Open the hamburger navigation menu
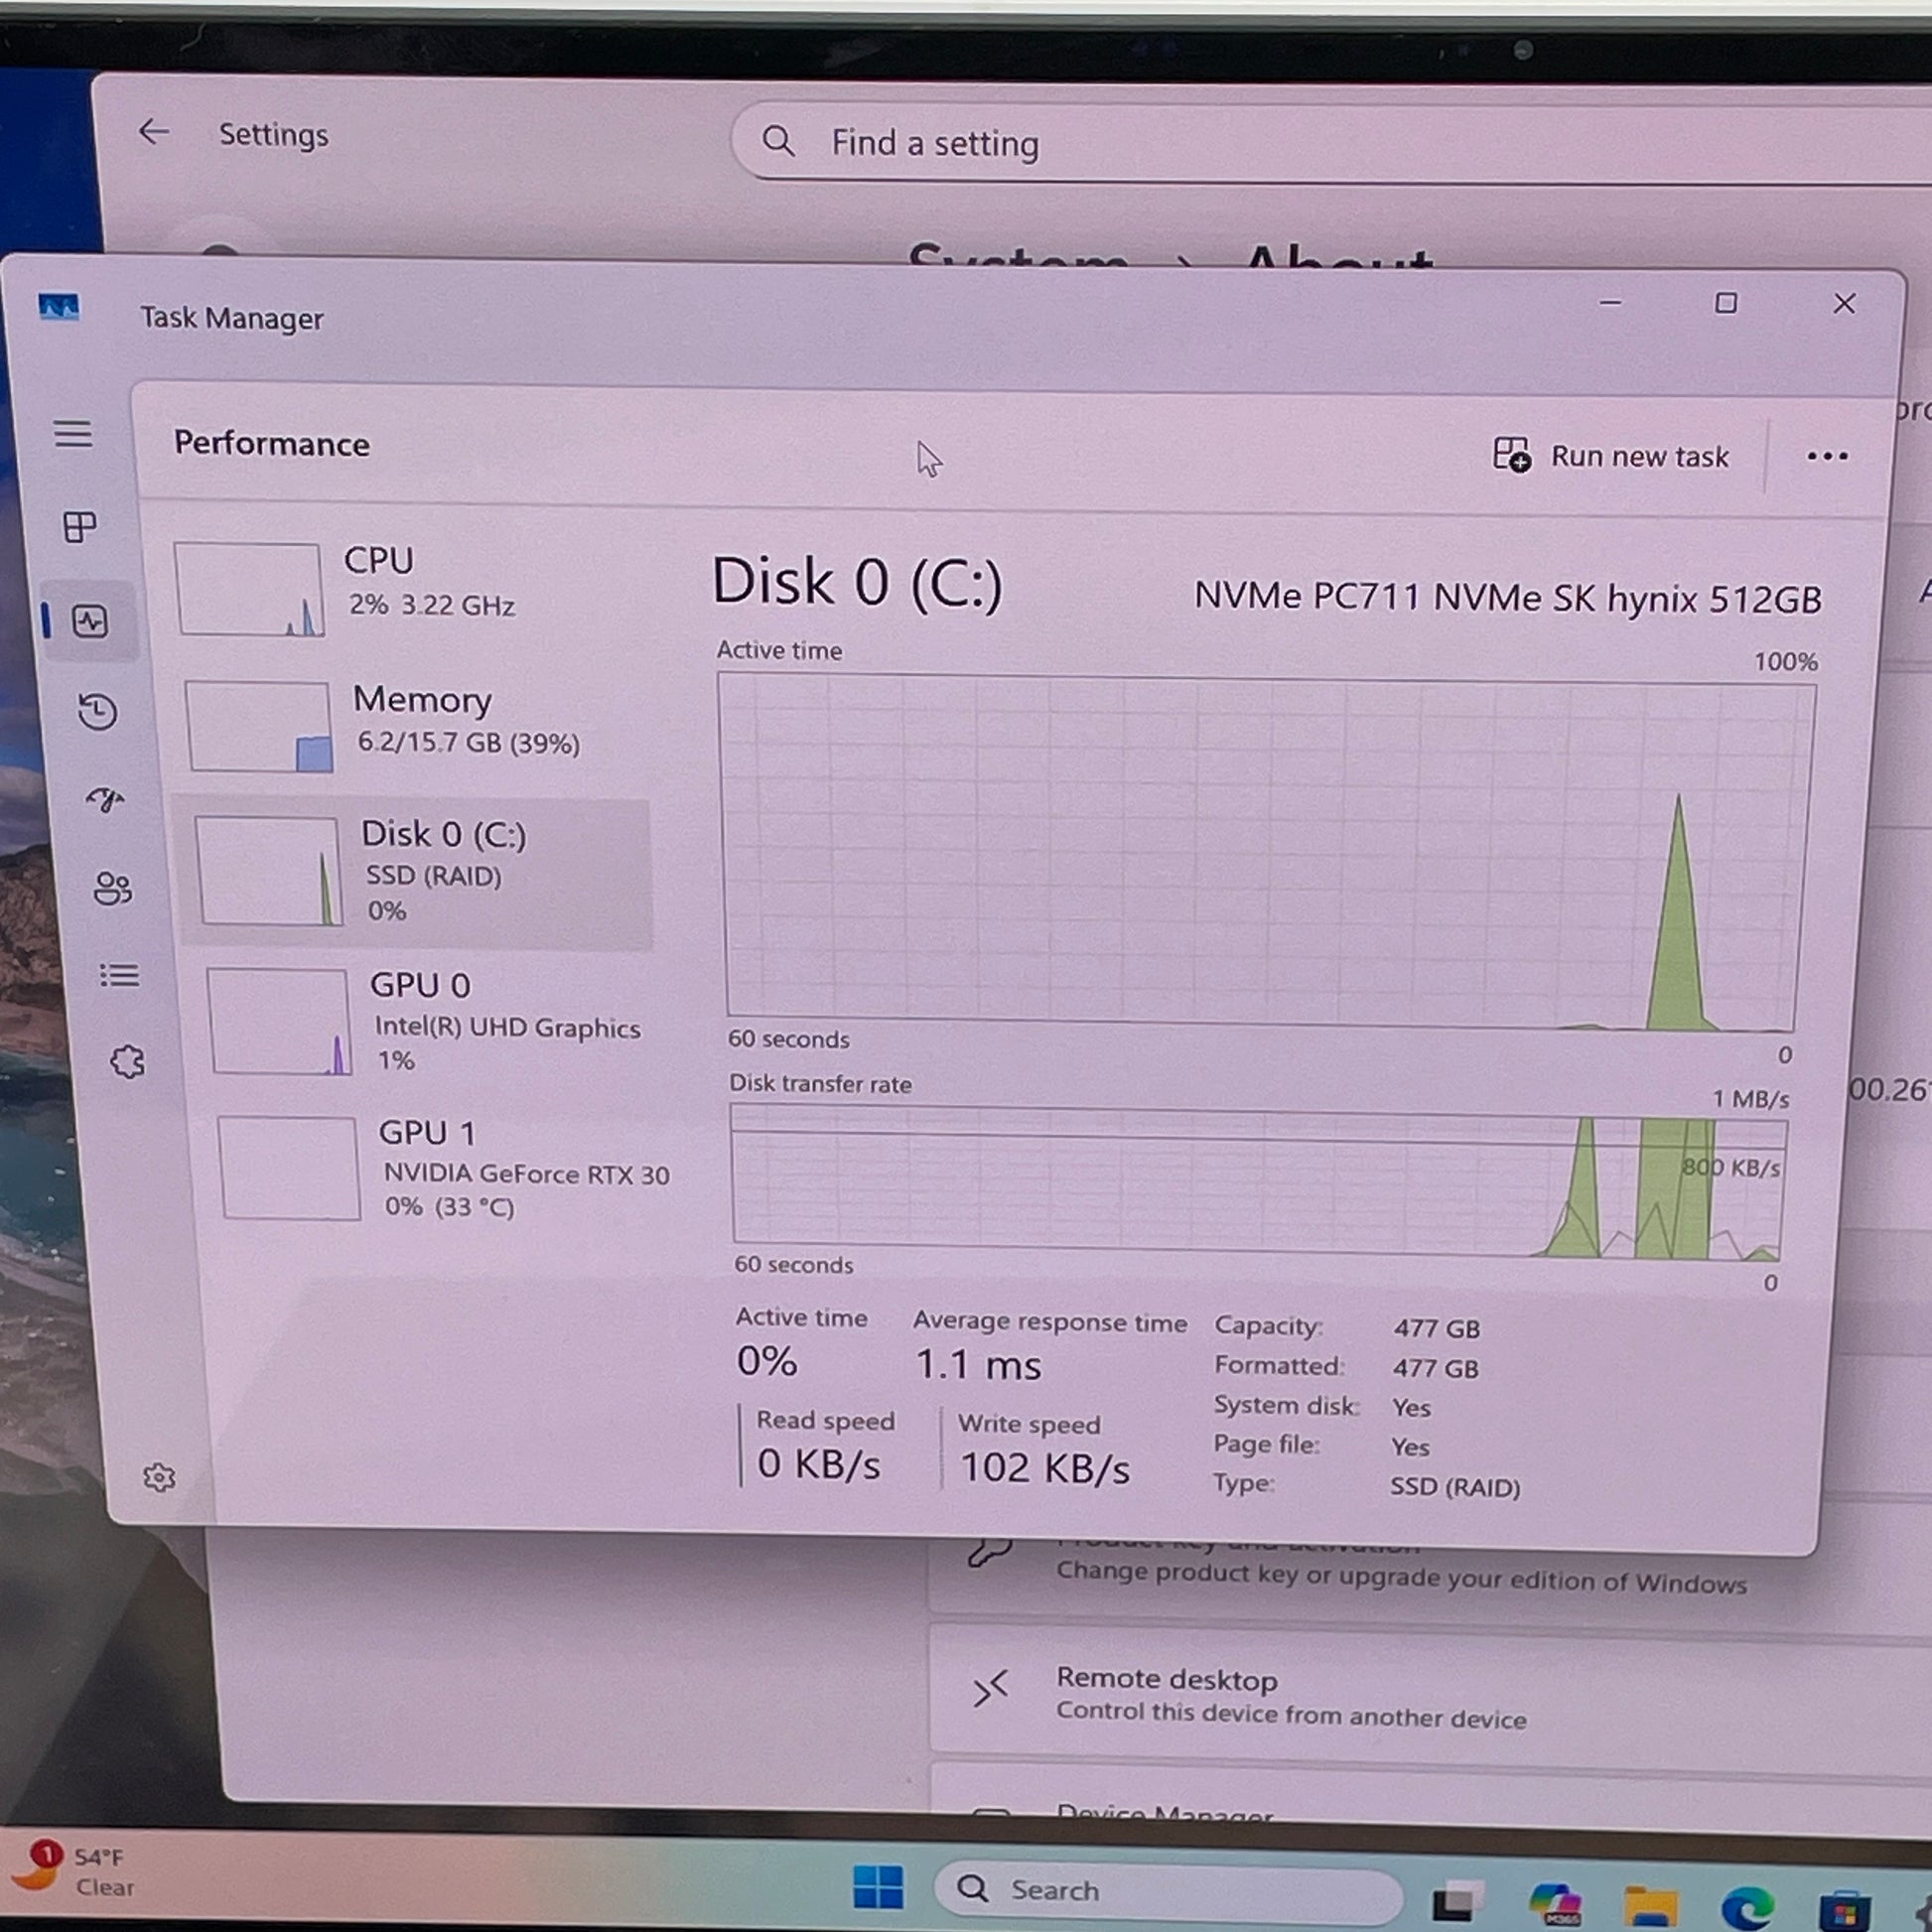1932x1932 pixels. [x=73, y=434]
